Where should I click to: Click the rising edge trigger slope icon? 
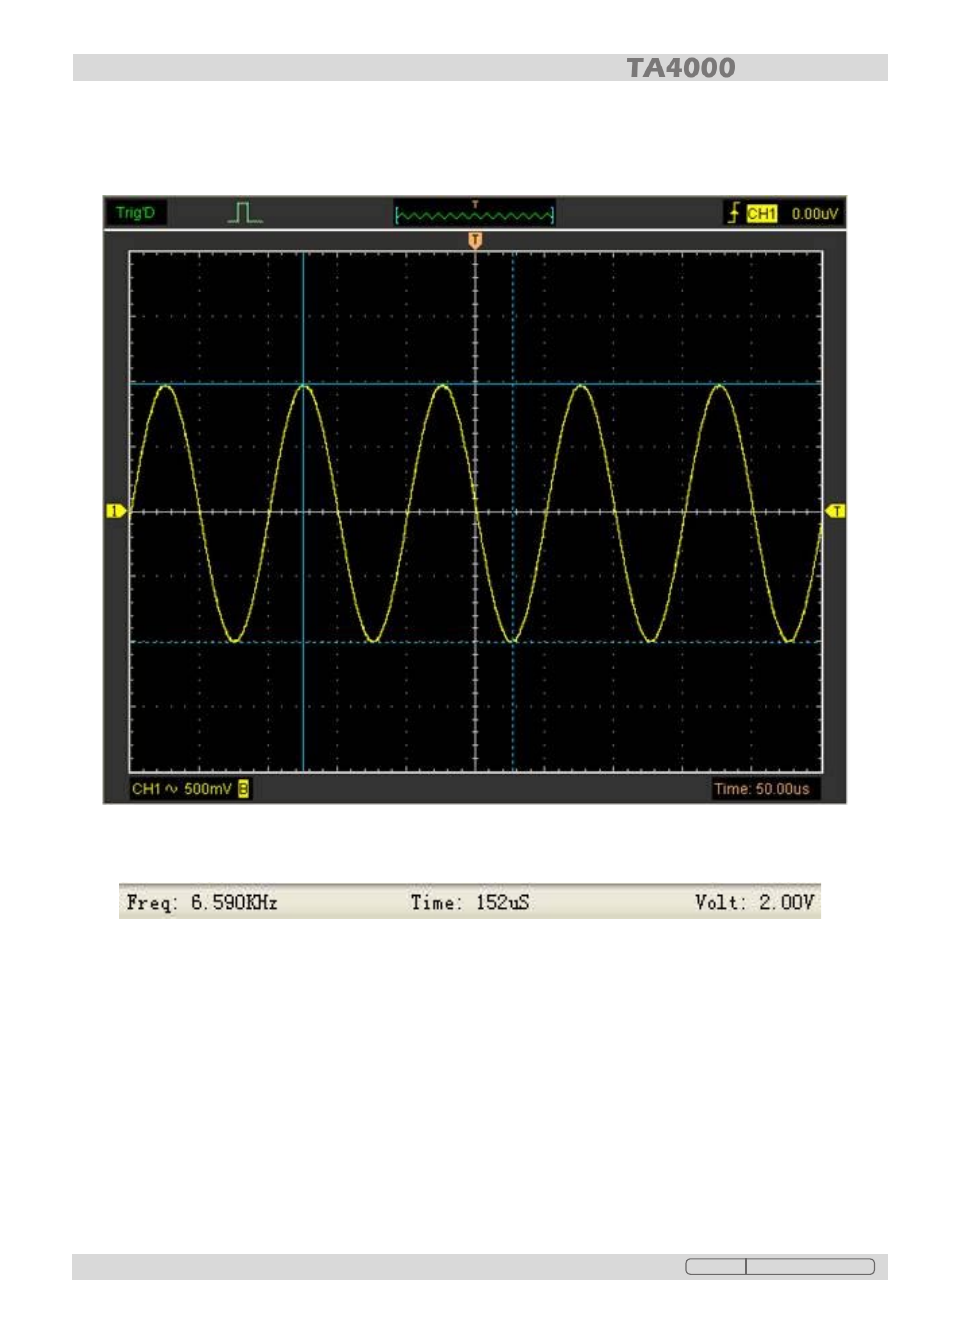coord(734,213)
